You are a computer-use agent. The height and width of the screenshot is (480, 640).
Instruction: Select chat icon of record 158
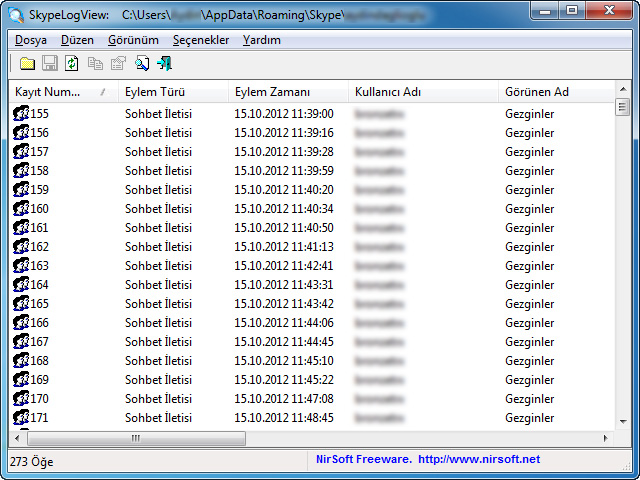(21, 171)
